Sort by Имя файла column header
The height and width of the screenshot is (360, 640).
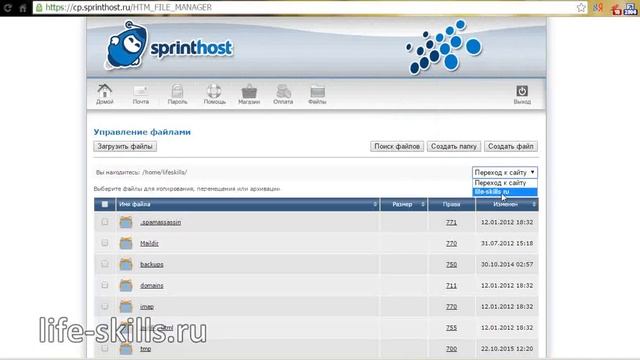coord(248,204)
